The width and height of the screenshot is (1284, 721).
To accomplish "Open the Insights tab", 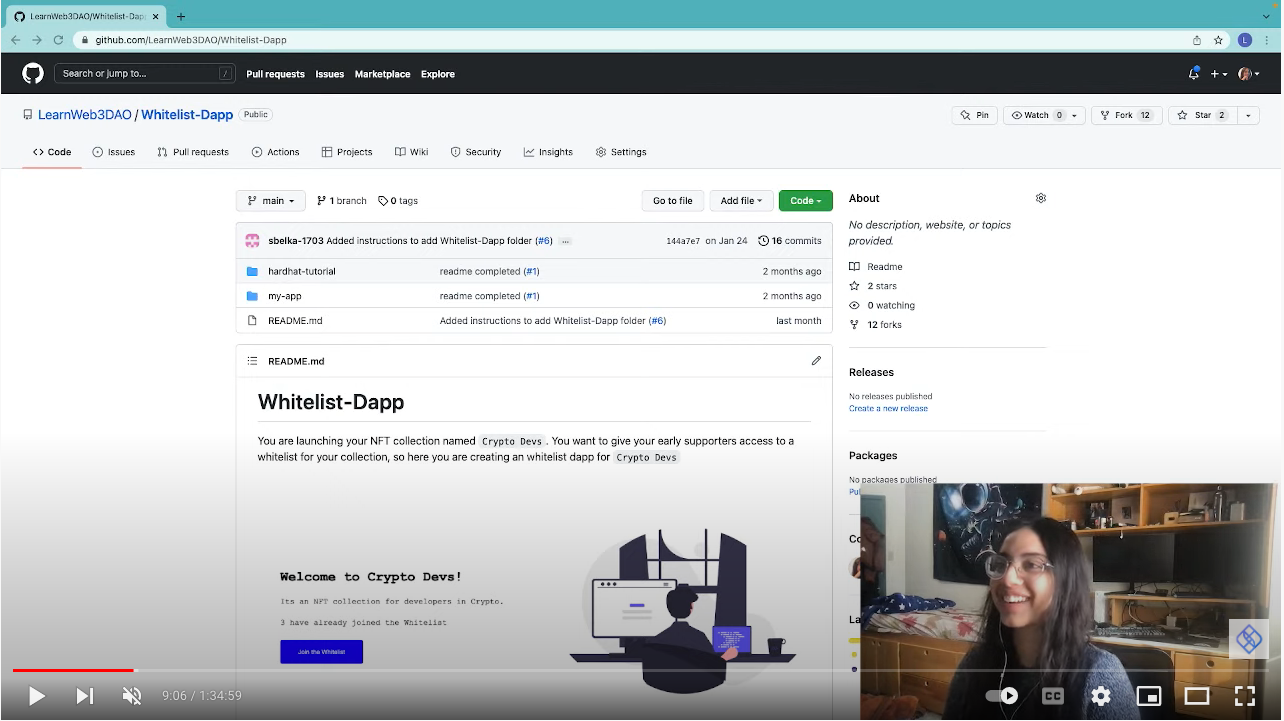I will tap(548, 152).
